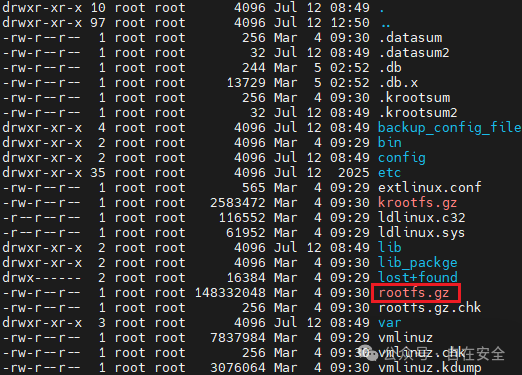Click the bin directory name
Screen dimensions: 522x375
point(390,143)
